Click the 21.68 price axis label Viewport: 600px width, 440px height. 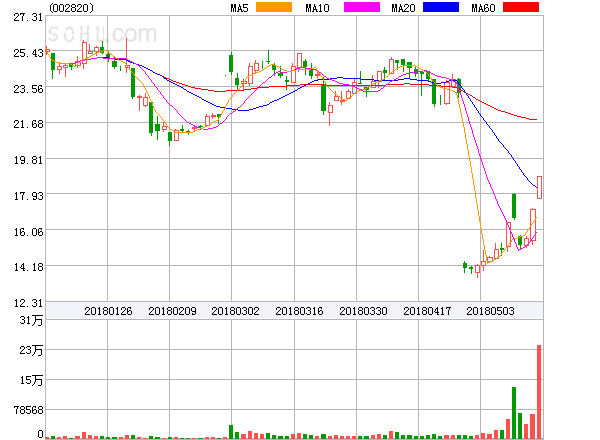tap(28, 124)
